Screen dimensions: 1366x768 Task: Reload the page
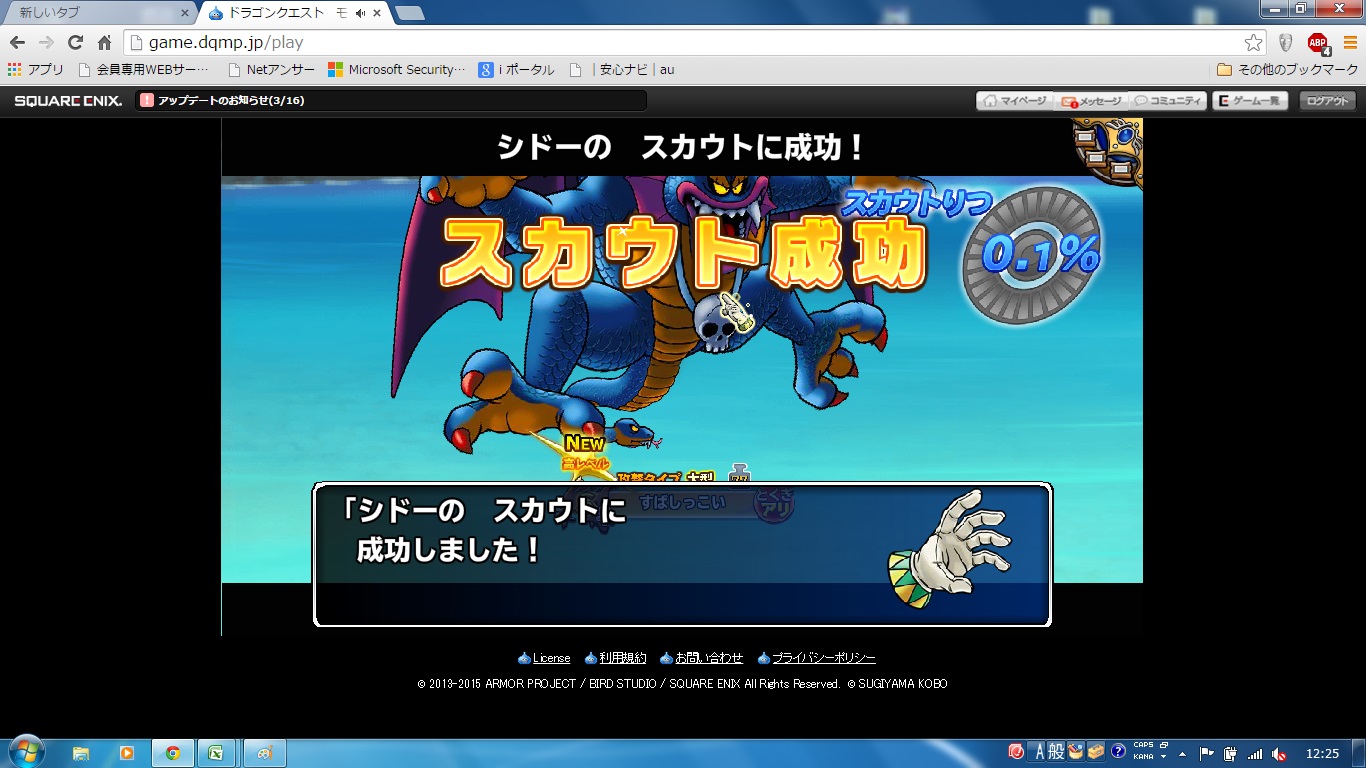click(75, 43)
